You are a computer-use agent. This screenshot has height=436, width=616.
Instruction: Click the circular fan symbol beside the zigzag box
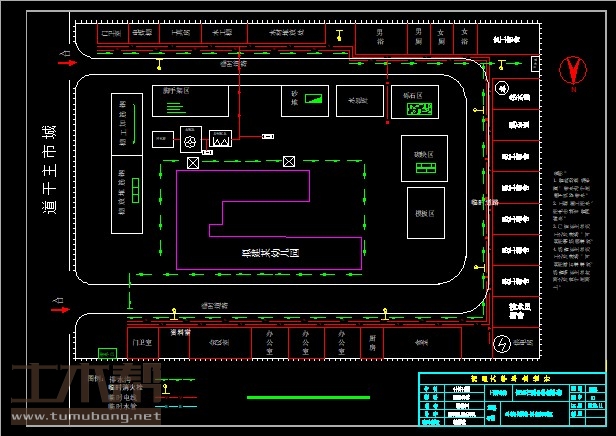coord(190,143)
